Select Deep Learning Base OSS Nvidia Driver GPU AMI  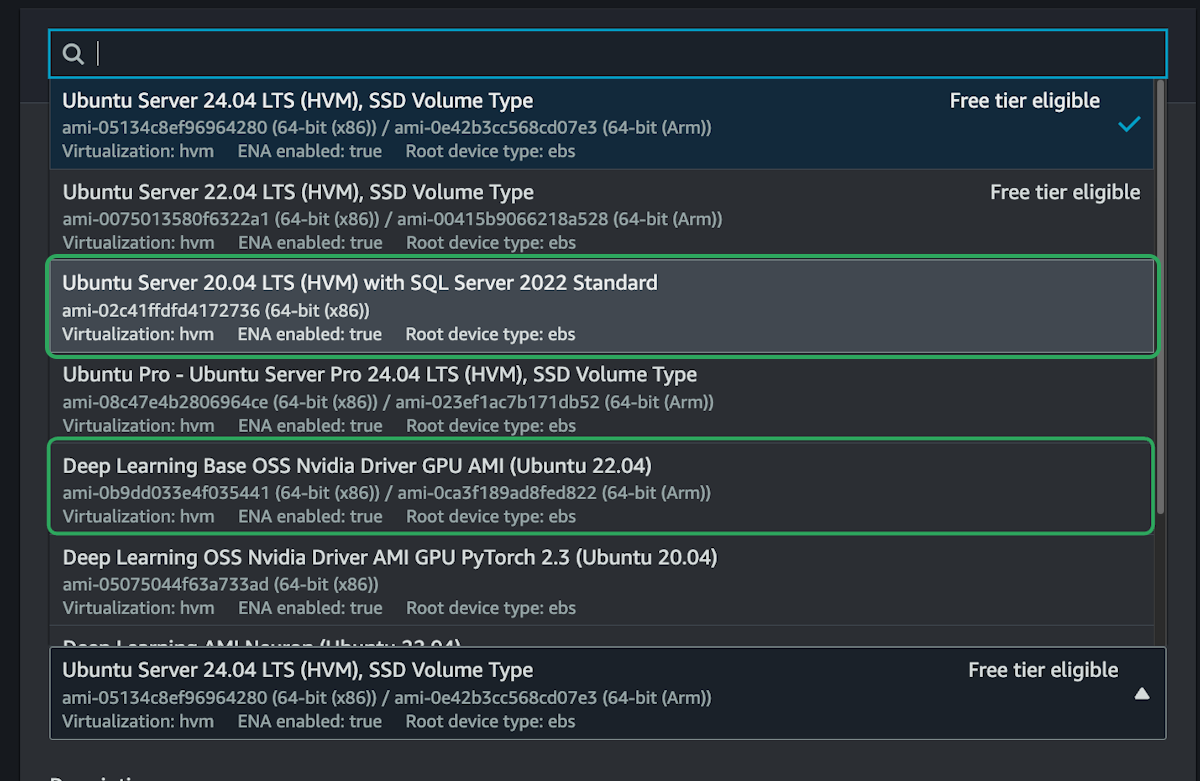(601, 490)
